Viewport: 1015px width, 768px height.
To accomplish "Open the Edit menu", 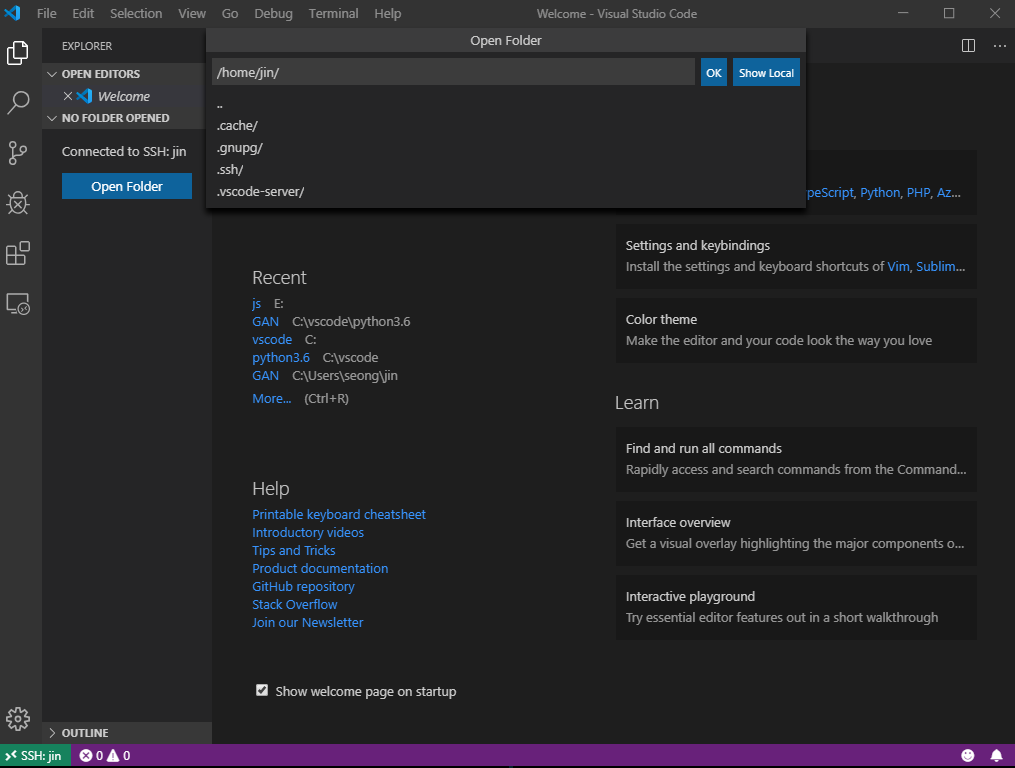I will point(83,13).
